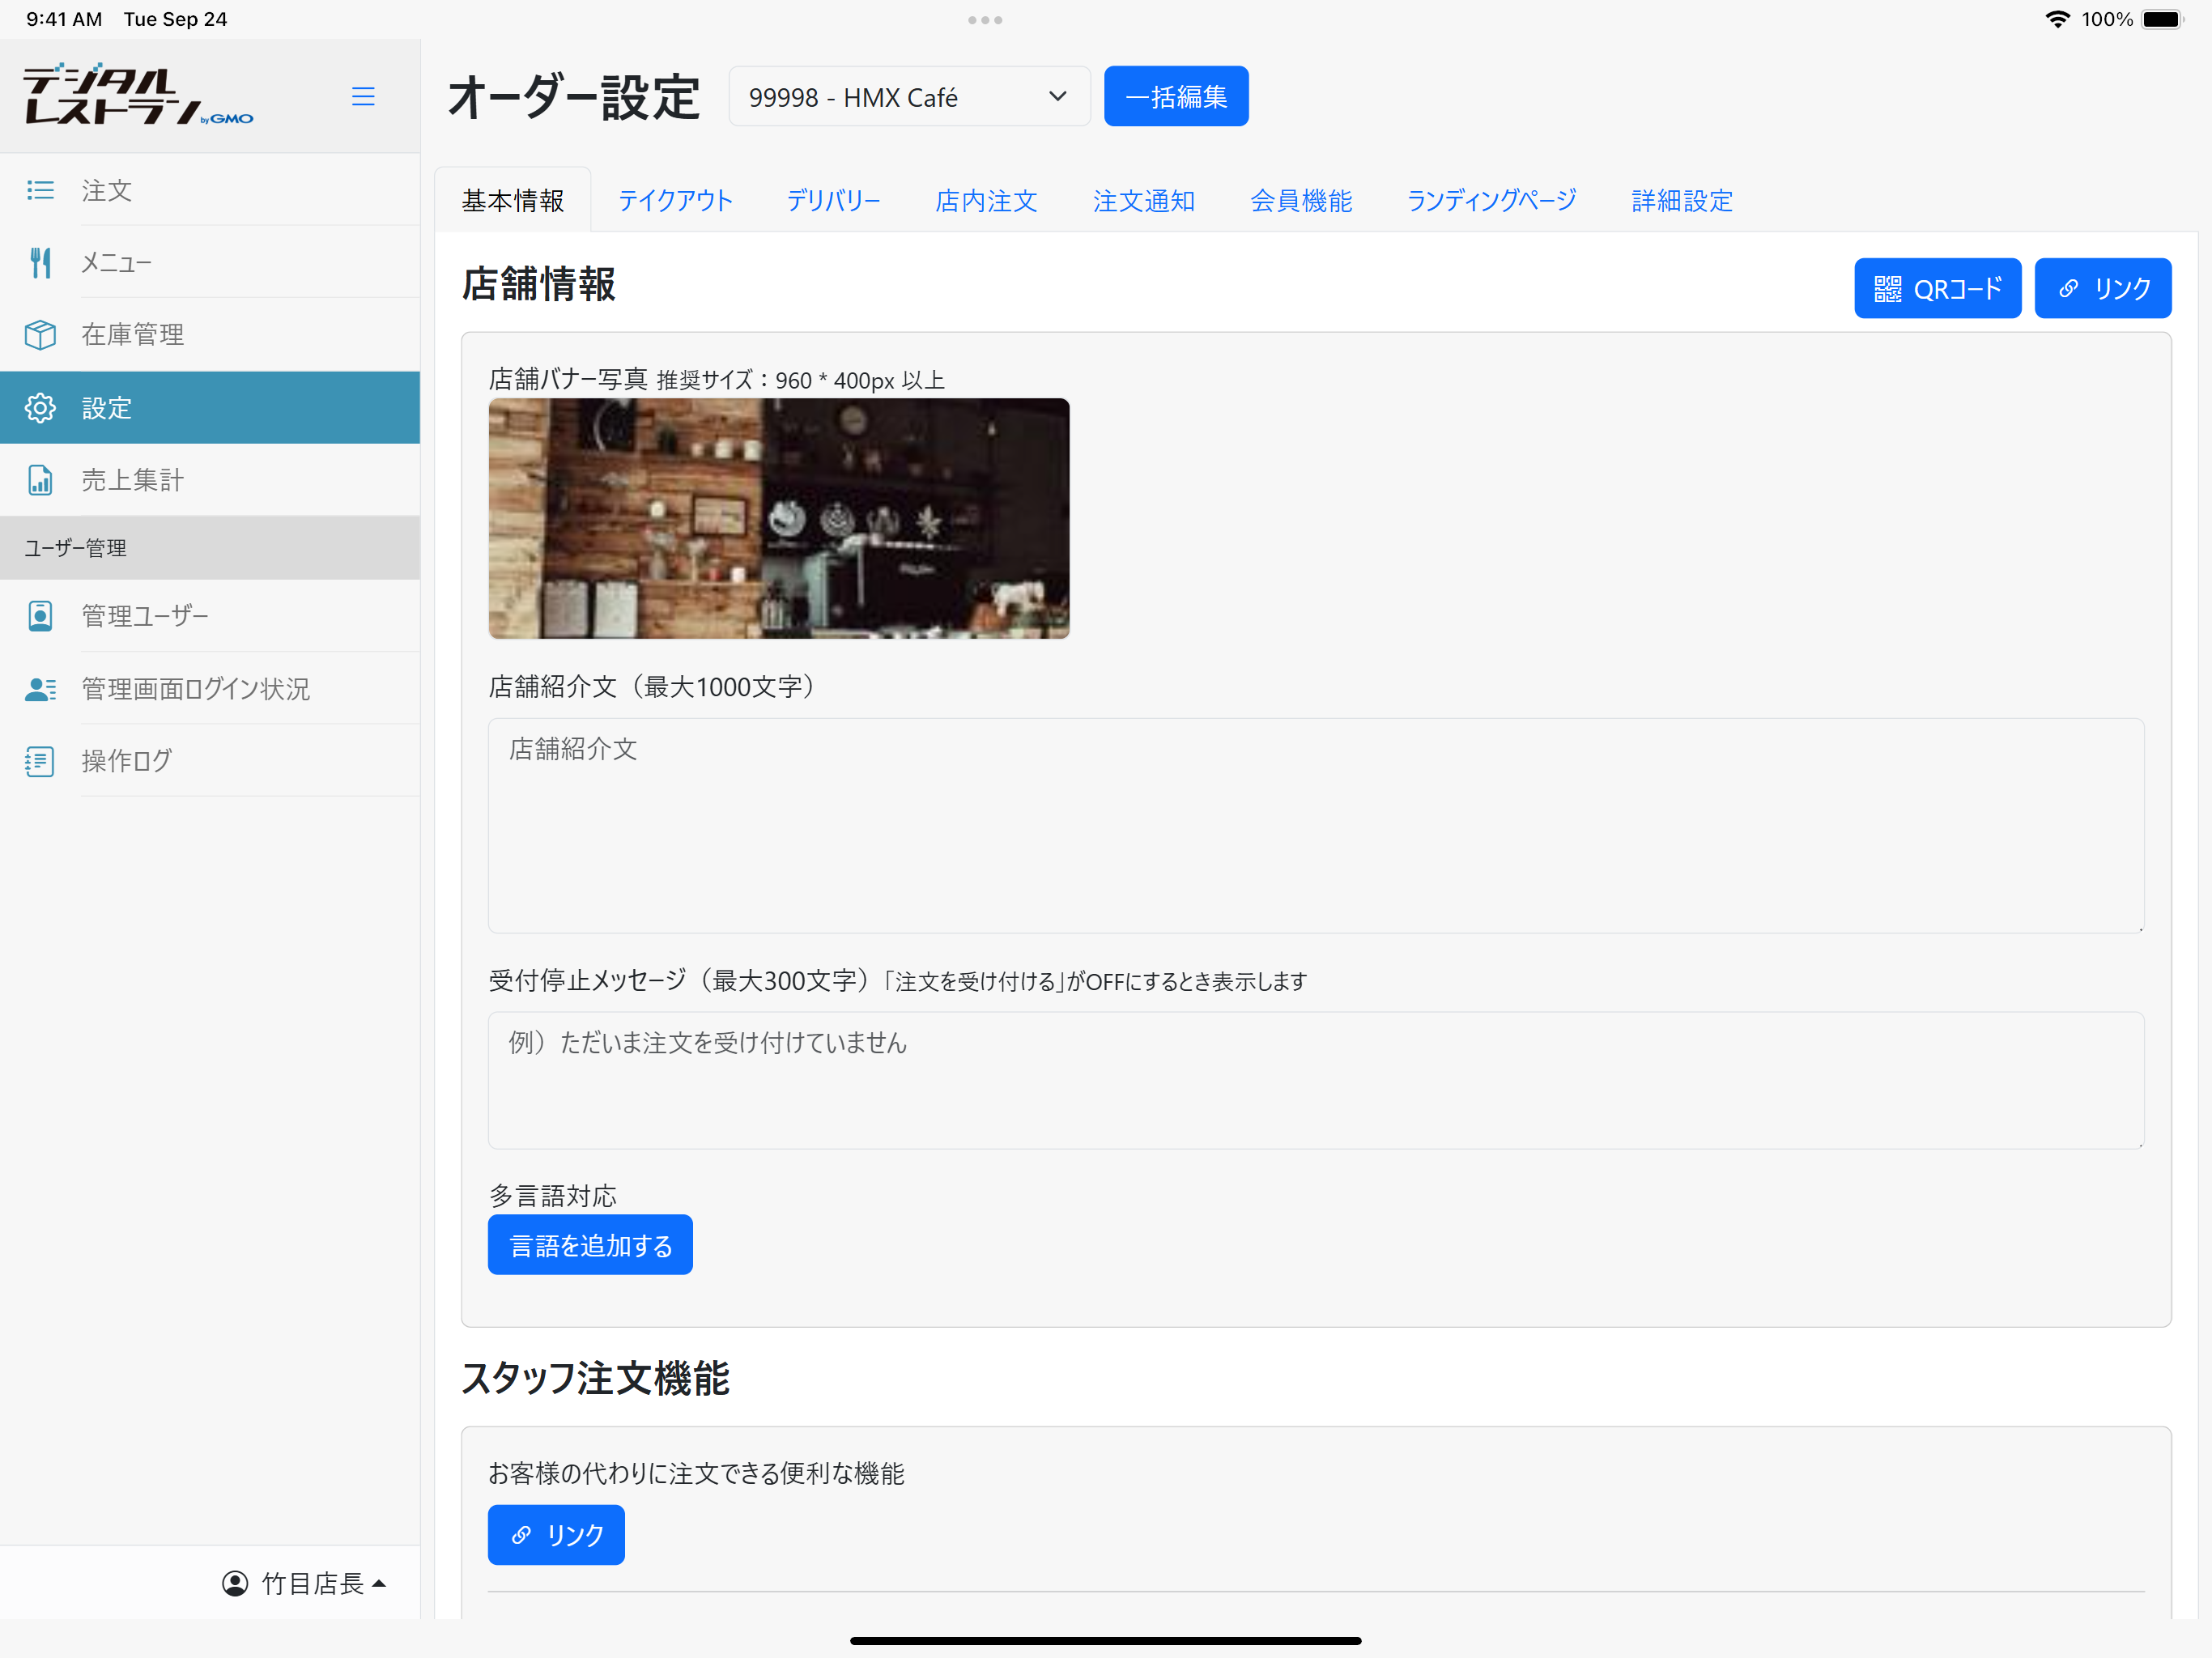Click the 多言語対応 label
Image resolution: width=2212 pixels, height=1658 pixels.
pos(553,1195)
